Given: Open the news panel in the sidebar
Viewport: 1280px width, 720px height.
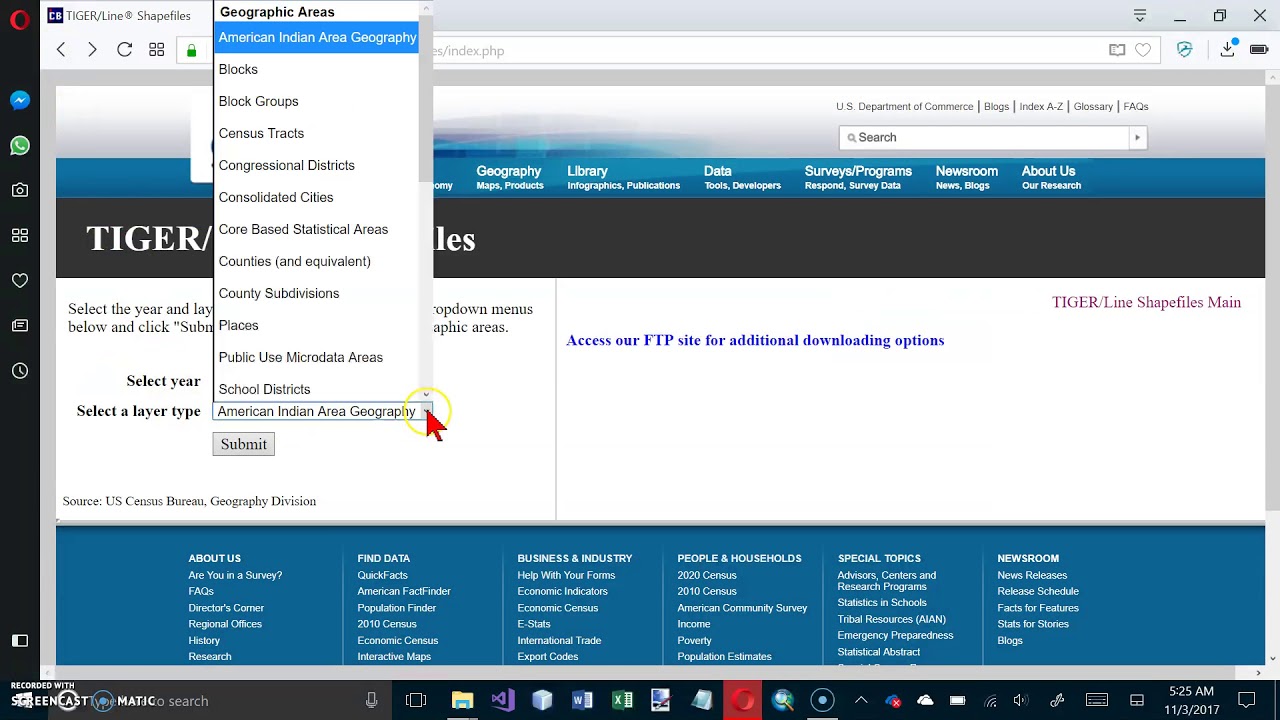Looking at the screenshot, I should 20,325.
